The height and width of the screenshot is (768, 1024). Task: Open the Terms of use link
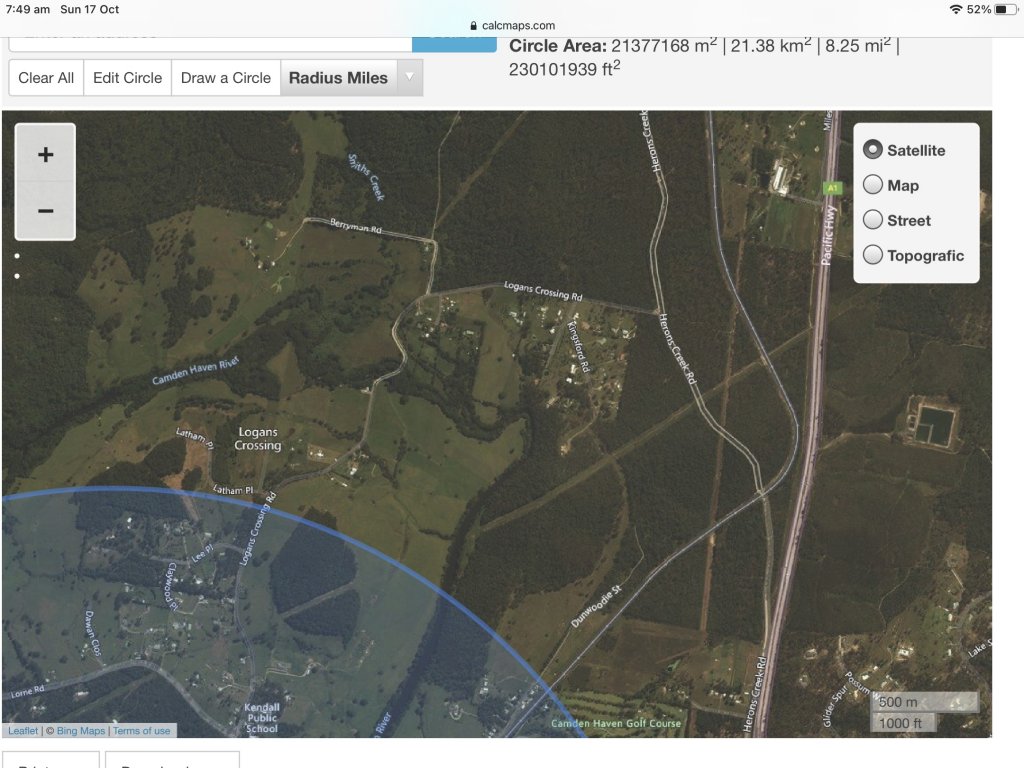click(x=141, y=731)
